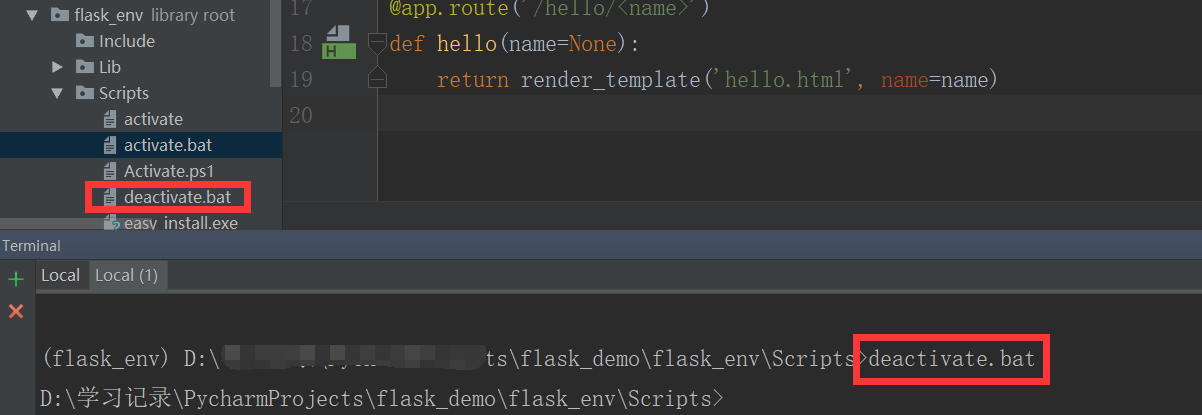This screenshot has height=415, width=1202.
Task: Collapse the flask_env library root folder
Action: click(x=31, y=15)
